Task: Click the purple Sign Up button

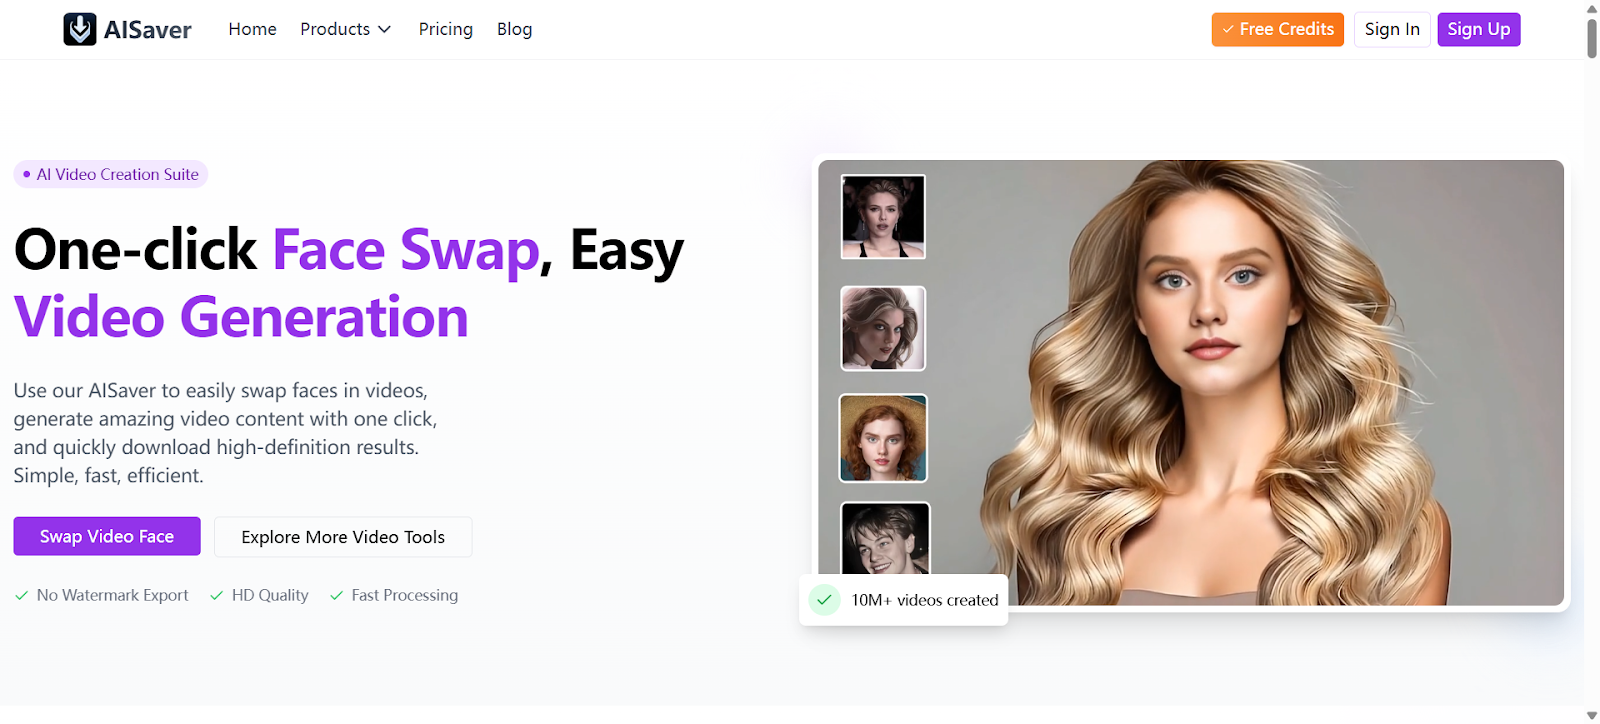Action: [x=1479, y=29]
